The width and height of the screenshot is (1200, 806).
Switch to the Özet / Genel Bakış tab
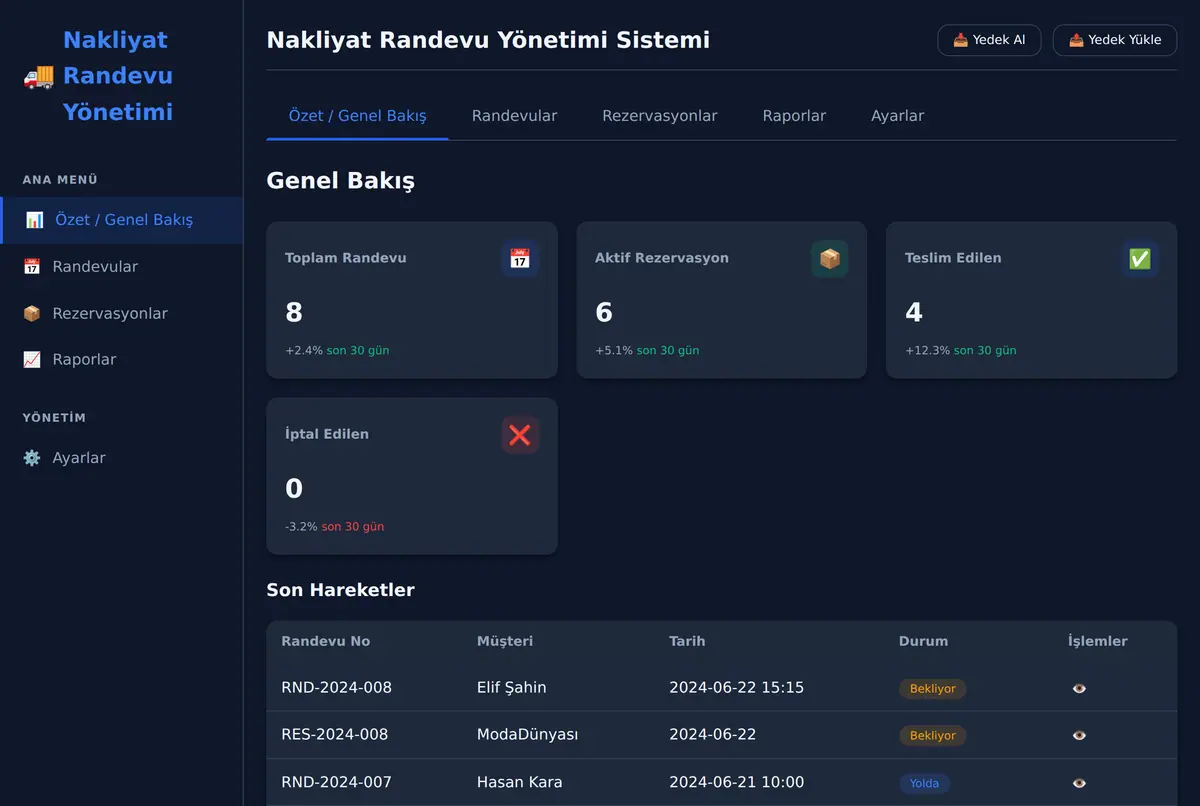pyautogui.click(x=357, y=116)
